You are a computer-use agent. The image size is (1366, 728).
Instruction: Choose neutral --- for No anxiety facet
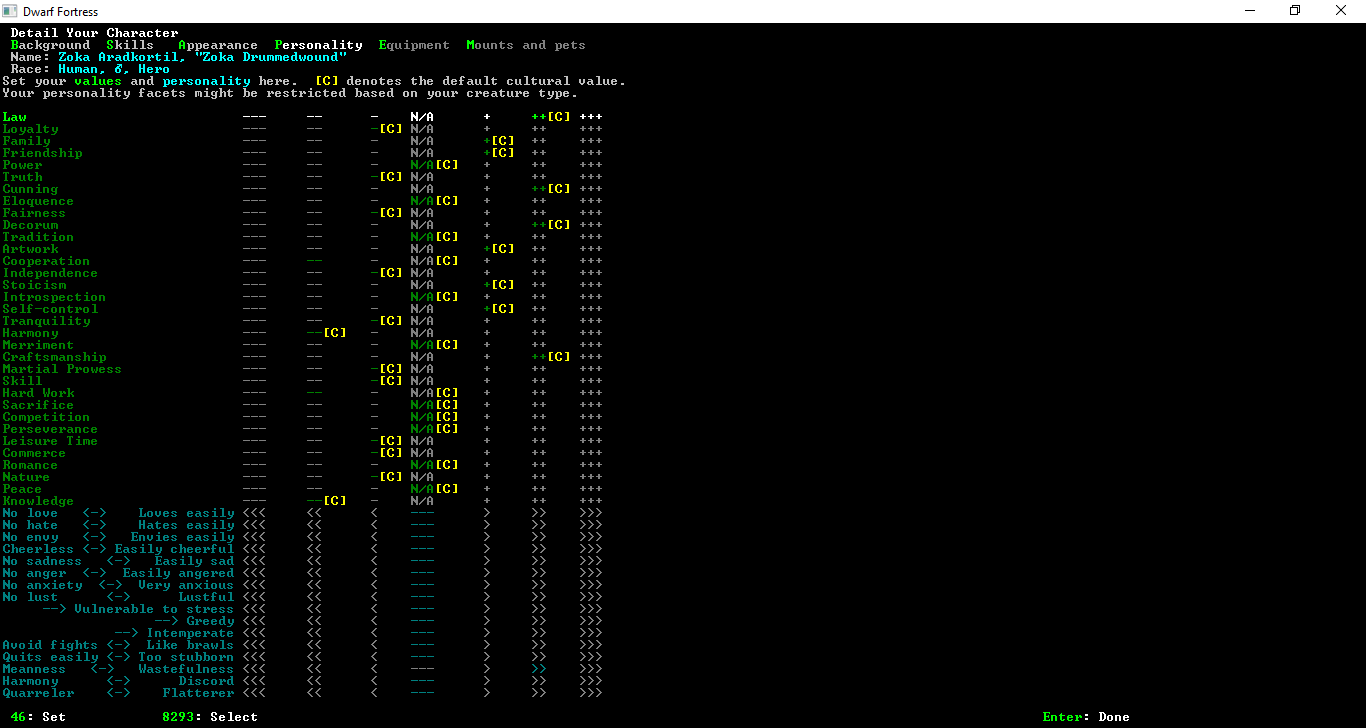pos(422,585)
